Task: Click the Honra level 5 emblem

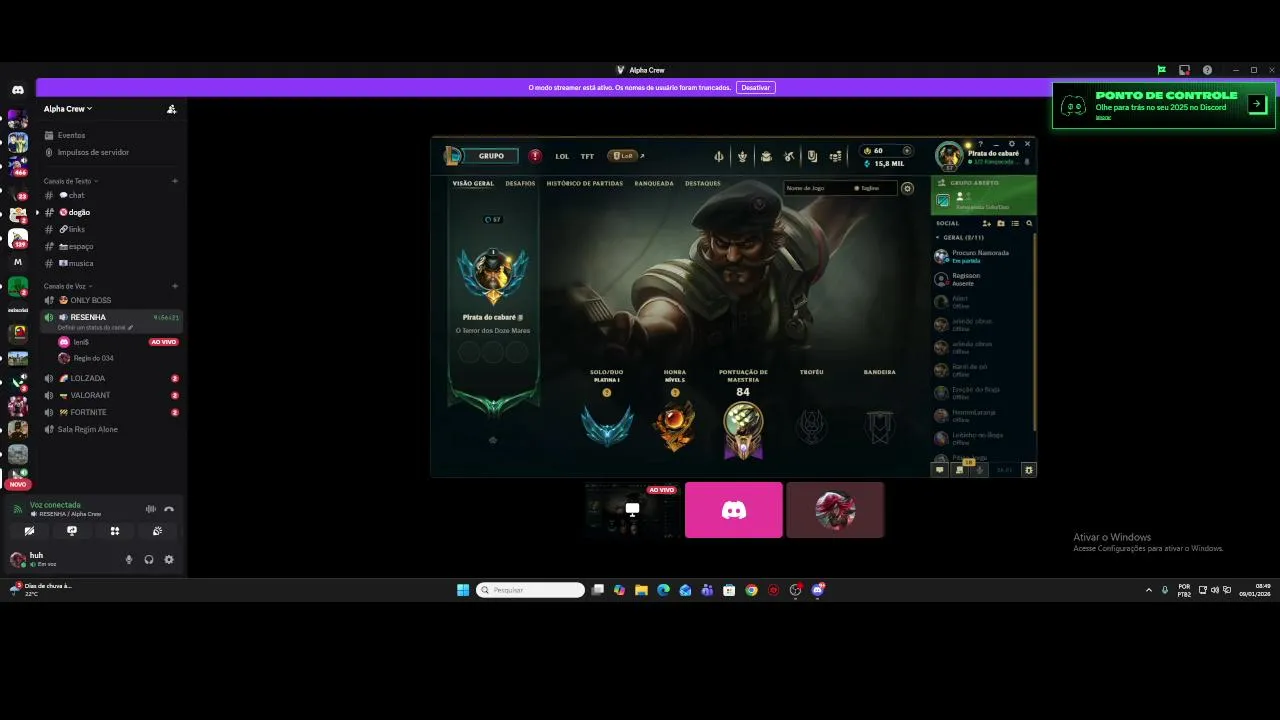Action: tap(675, 426)
